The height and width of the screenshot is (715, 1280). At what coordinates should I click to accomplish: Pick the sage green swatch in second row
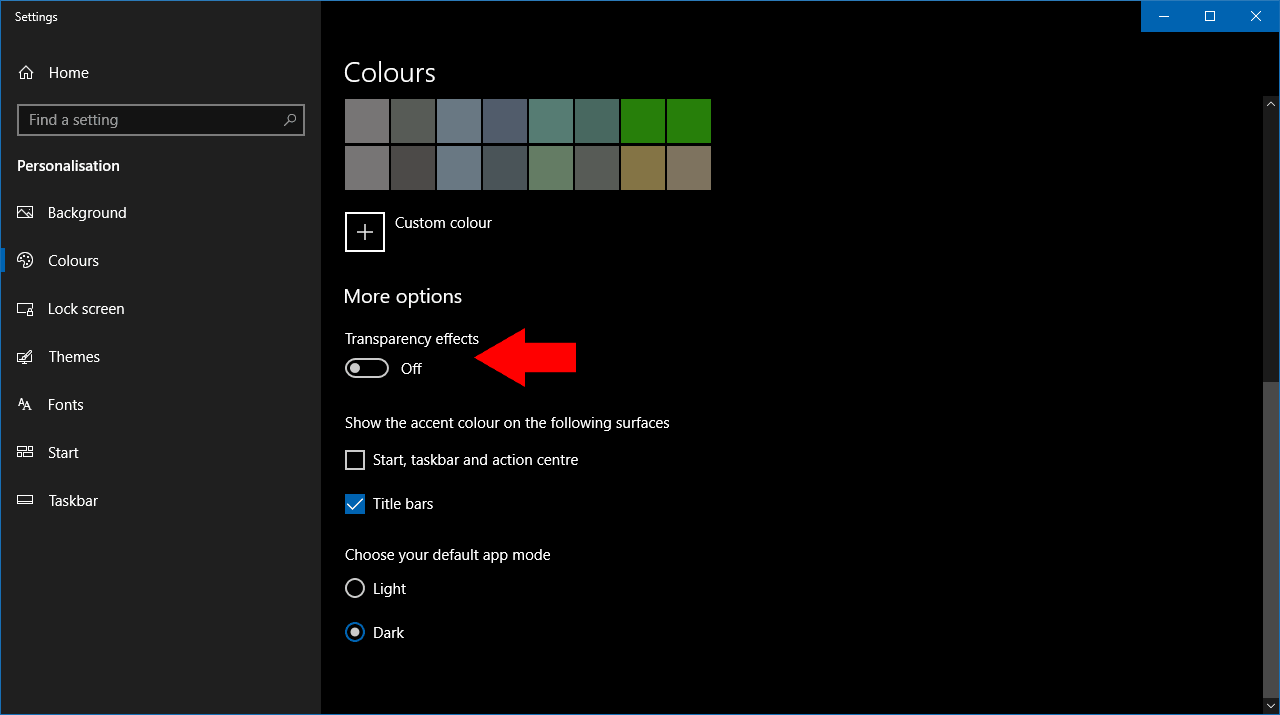(x=551, y=168)
